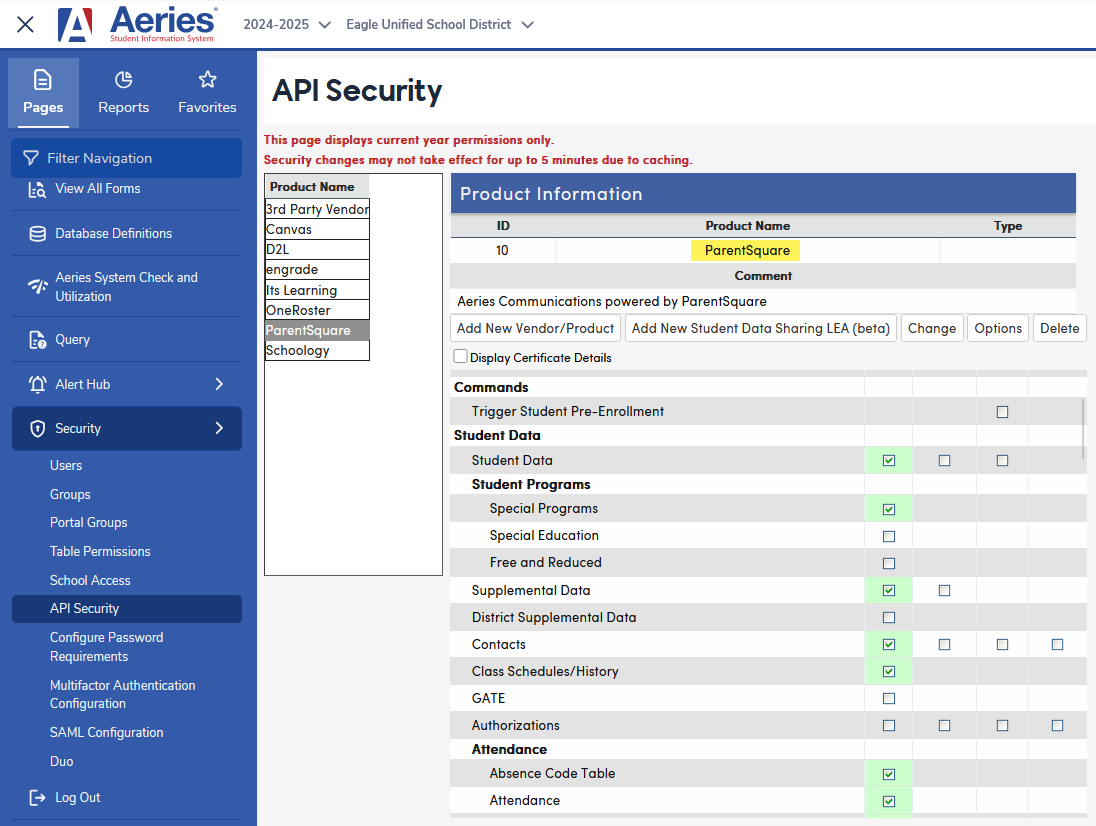
Task: Select Table Permissions menu item
Action: click(100, 551)
